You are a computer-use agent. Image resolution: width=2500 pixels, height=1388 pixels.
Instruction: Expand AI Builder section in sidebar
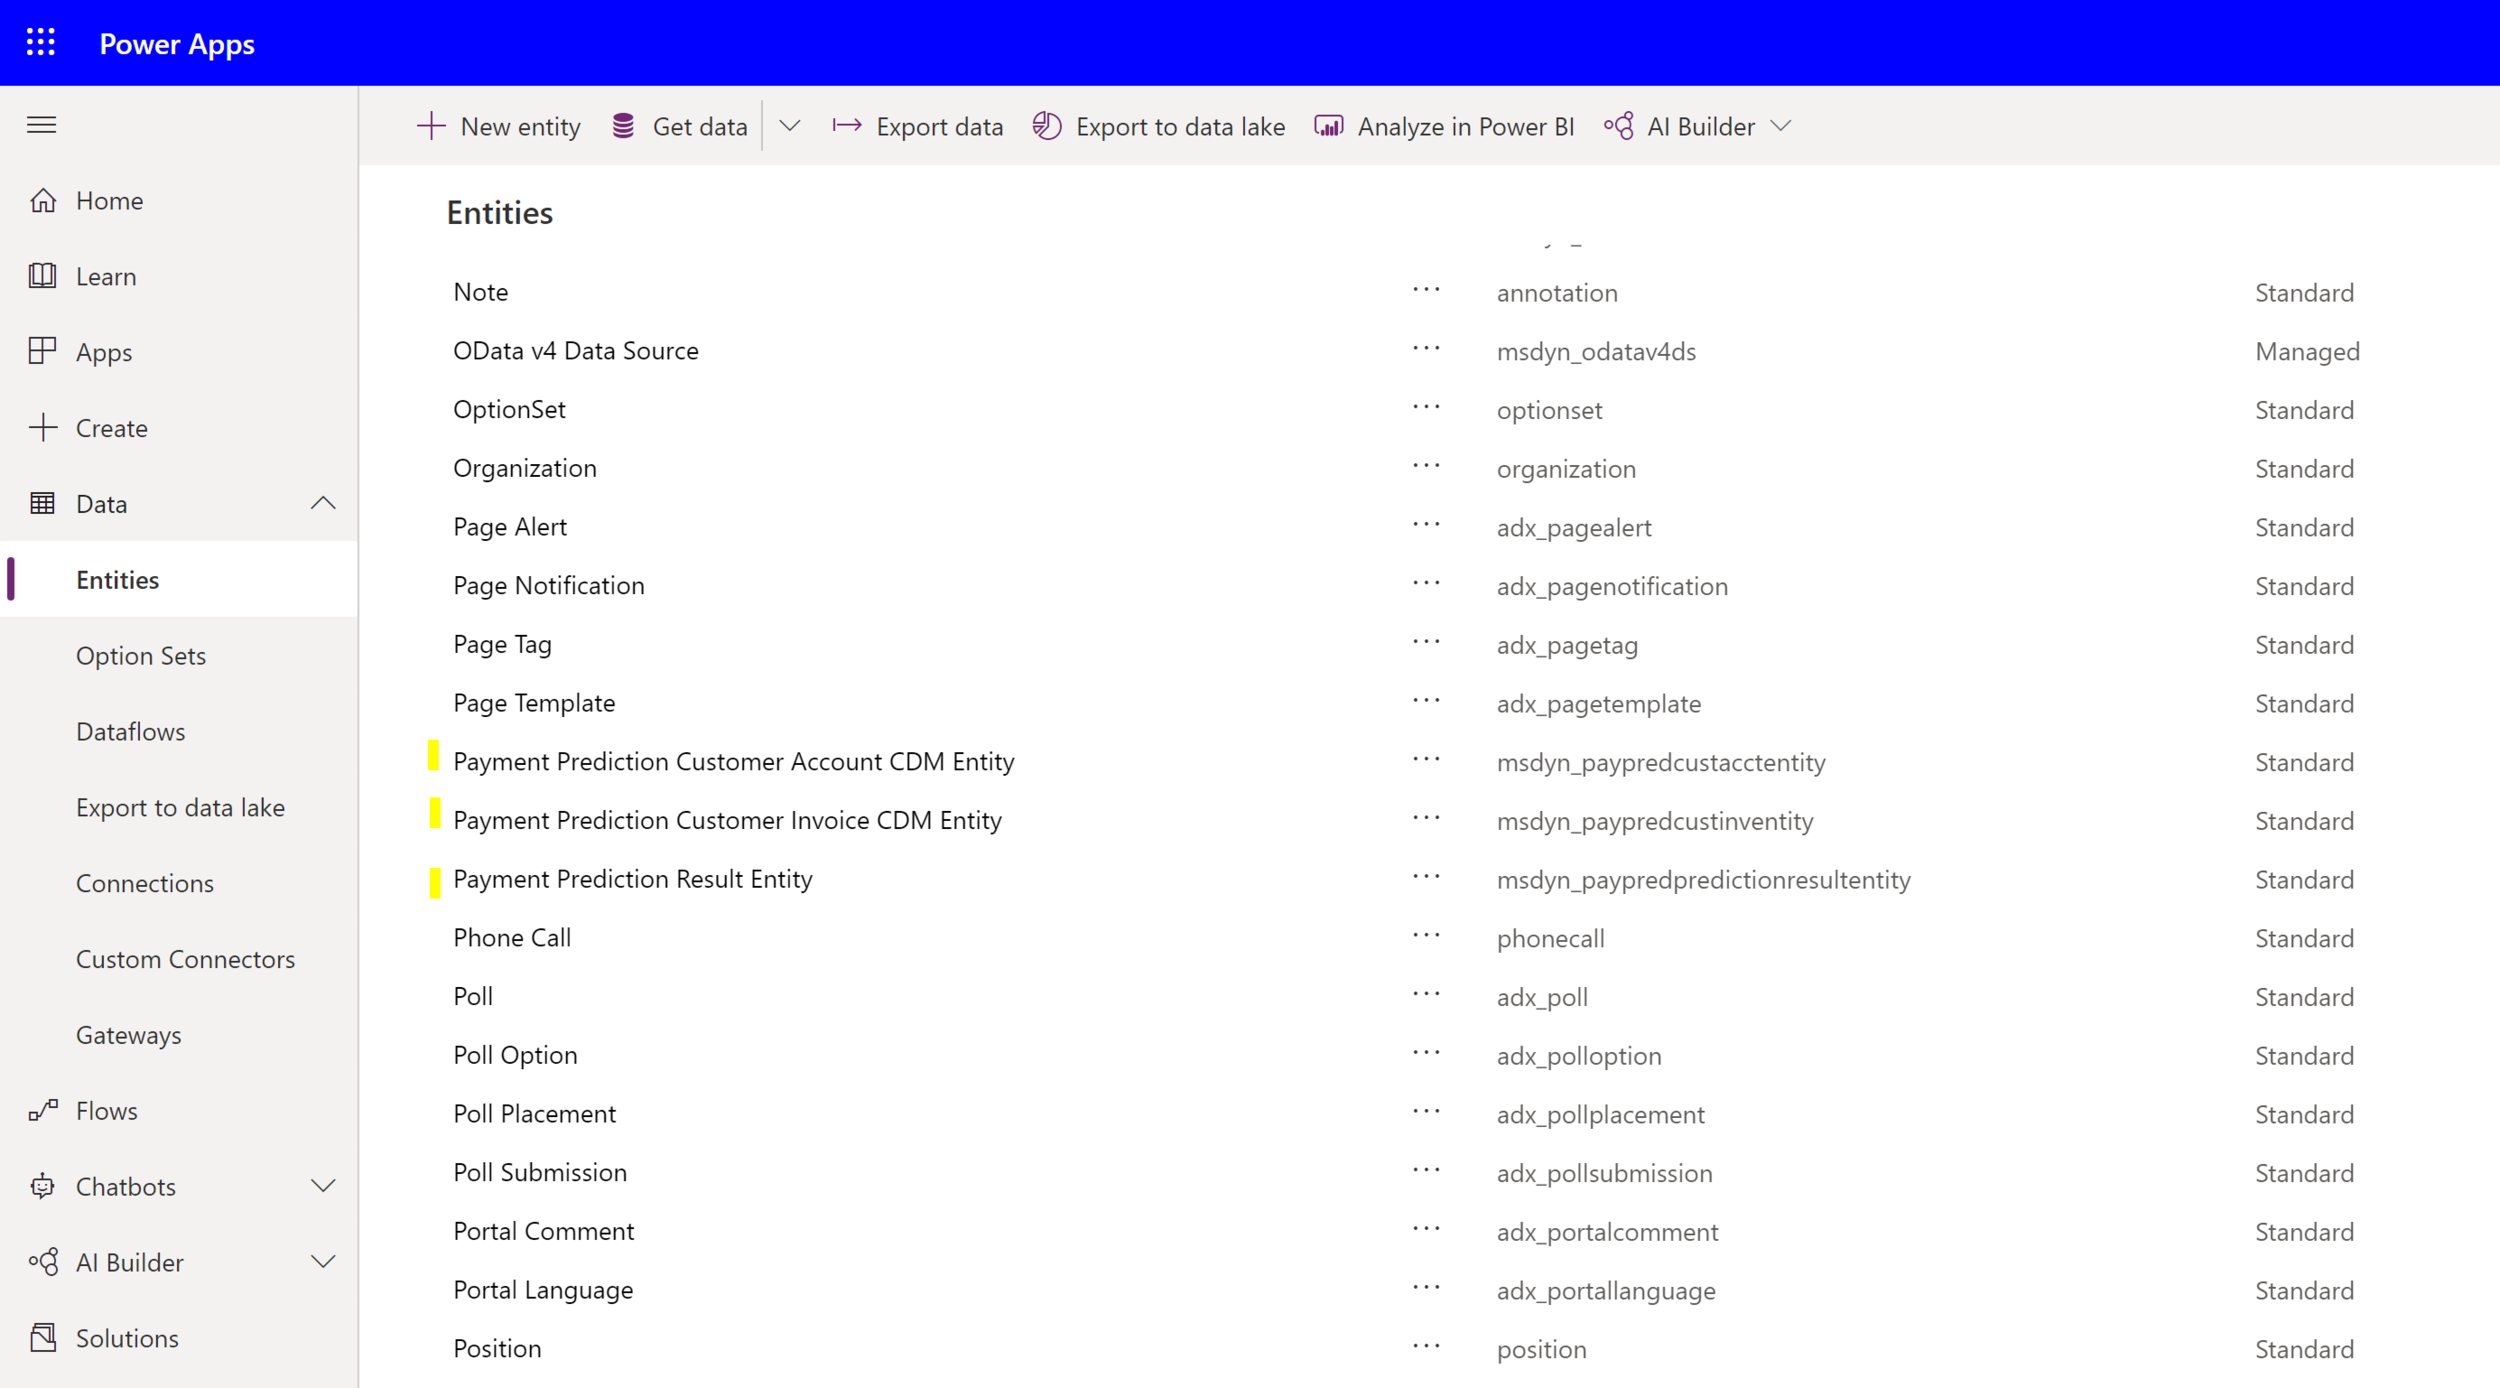322,1262
